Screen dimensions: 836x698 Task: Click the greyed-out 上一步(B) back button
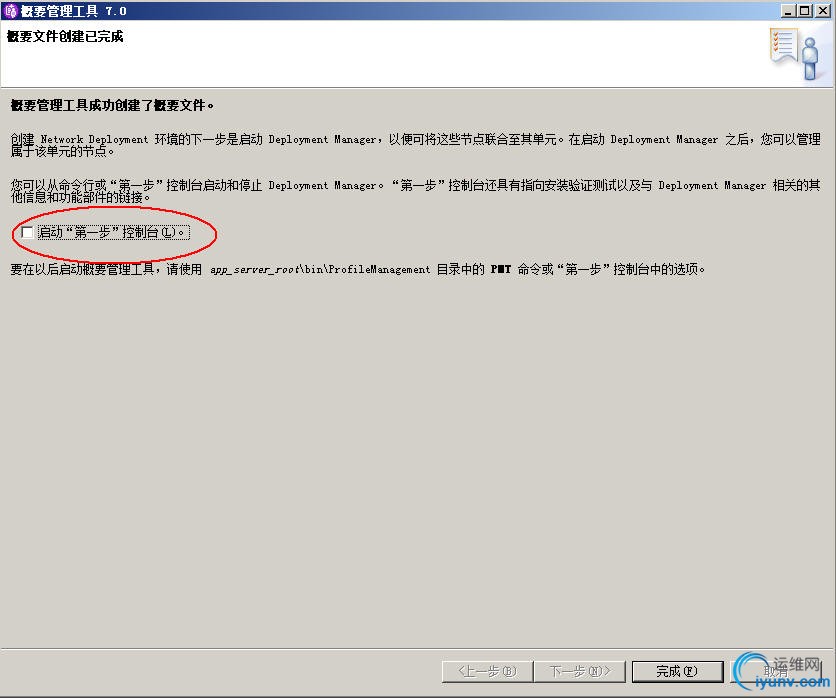coord(487,671)
